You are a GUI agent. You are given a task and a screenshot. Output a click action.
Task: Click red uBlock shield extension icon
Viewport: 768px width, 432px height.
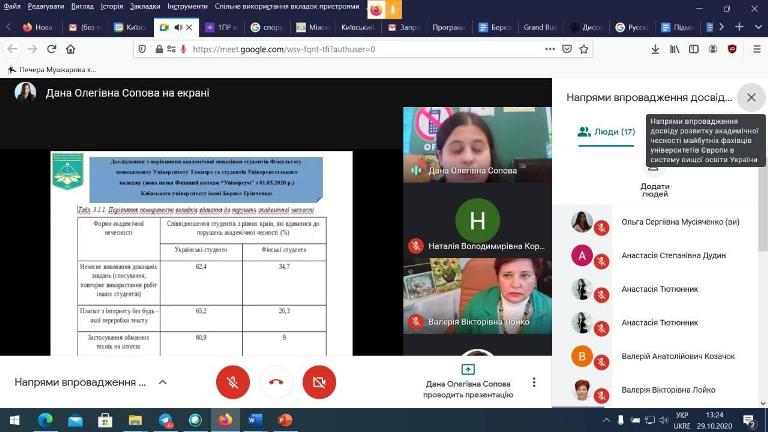coord(732,49)
